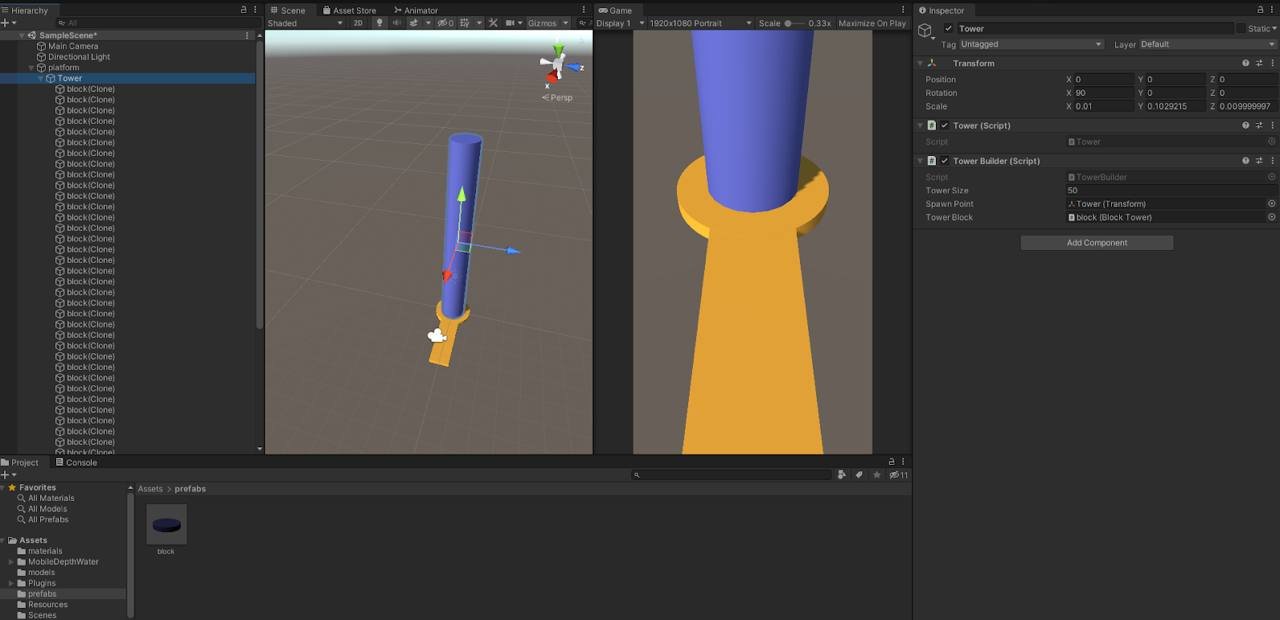The width and height of the screenshot is (1280, 620).
Task: Open Transform component three-dot context menu
Action: (x=1272, y=63)
